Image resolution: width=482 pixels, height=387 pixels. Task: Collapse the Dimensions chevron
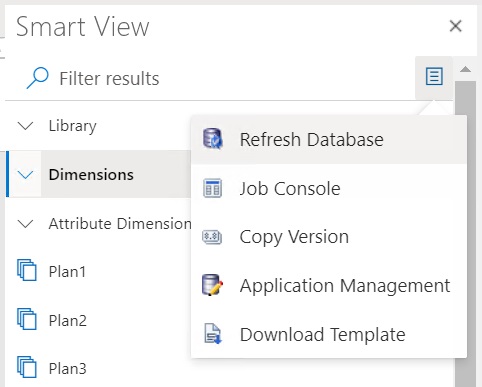pos(25,174)
